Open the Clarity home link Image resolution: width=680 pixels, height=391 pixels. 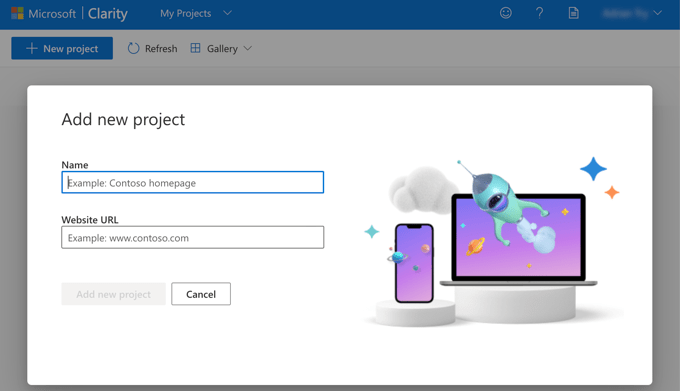108,13
